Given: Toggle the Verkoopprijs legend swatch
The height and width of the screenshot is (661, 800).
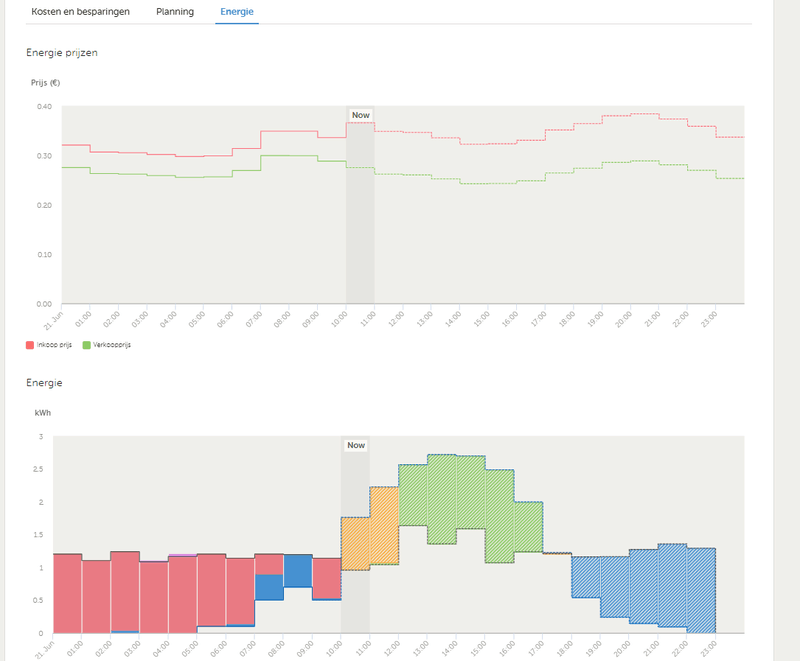Looking at the screenshot, I should [x=86, y=345].
